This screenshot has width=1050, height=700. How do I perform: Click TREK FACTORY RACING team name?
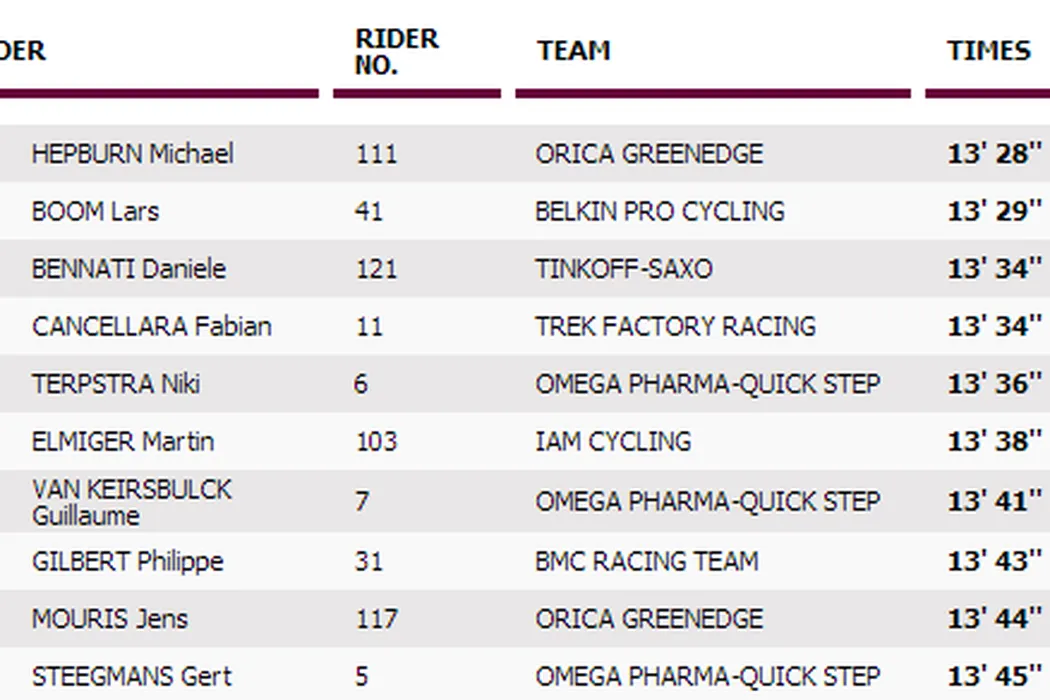point(675,327)
